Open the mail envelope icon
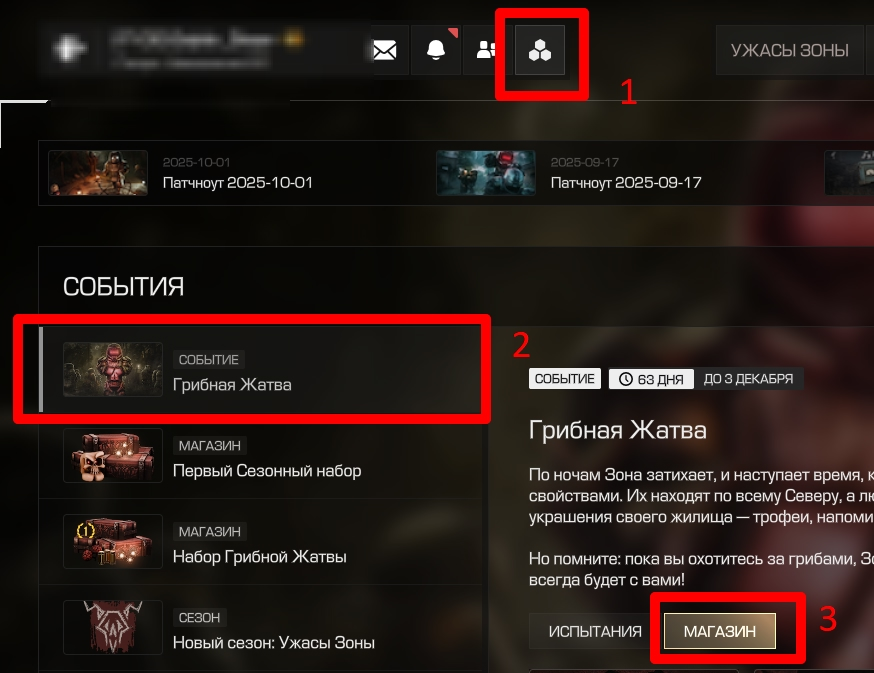The height and width of the screenshot is (673, 874). (x=385, y=50)
